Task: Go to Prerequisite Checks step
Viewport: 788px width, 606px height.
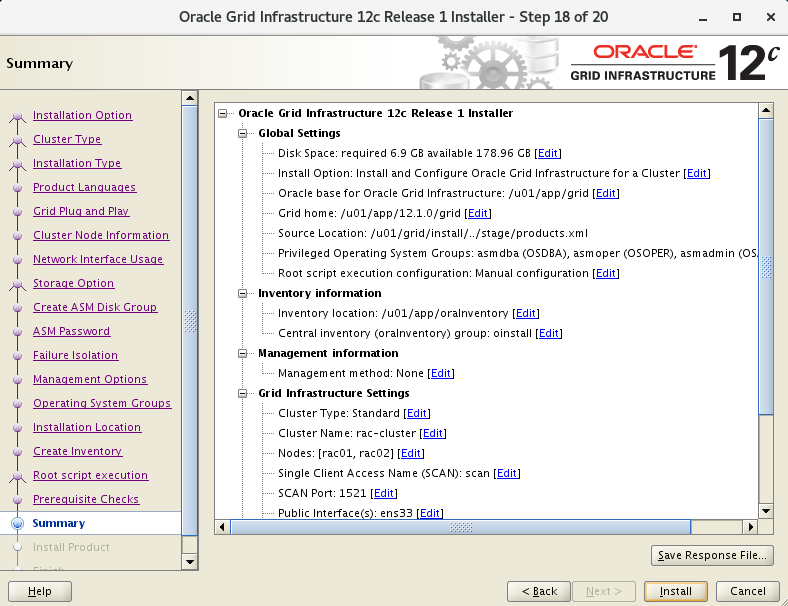Action: coord(86,499)
